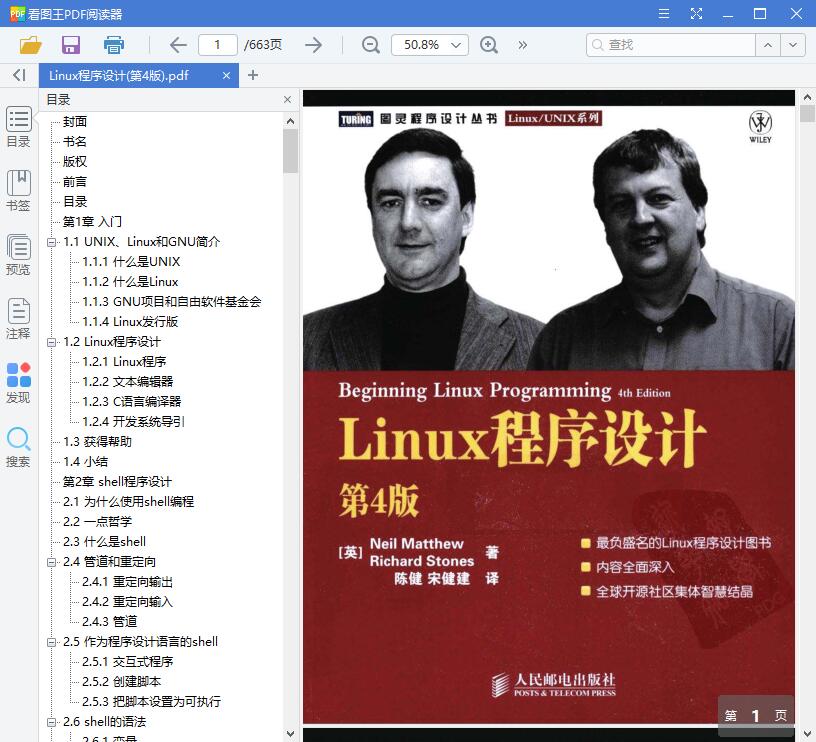Open section 1.1.3 GNU项目和自由软件基金会

point(172,302)
